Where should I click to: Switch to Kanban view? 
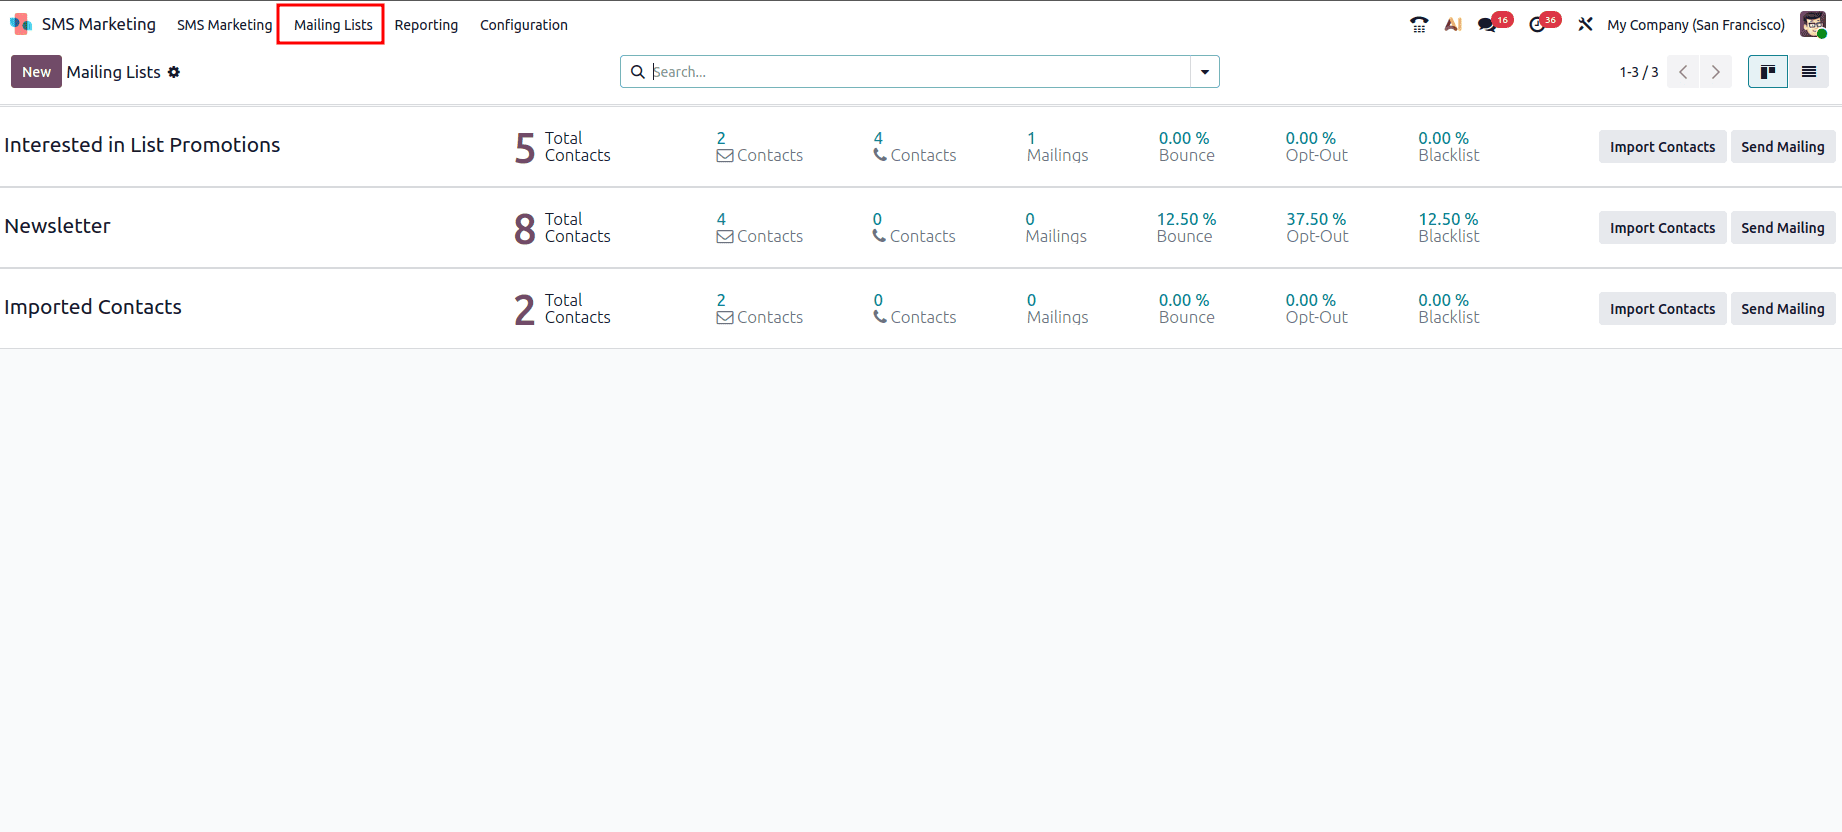coord(1768,71)
